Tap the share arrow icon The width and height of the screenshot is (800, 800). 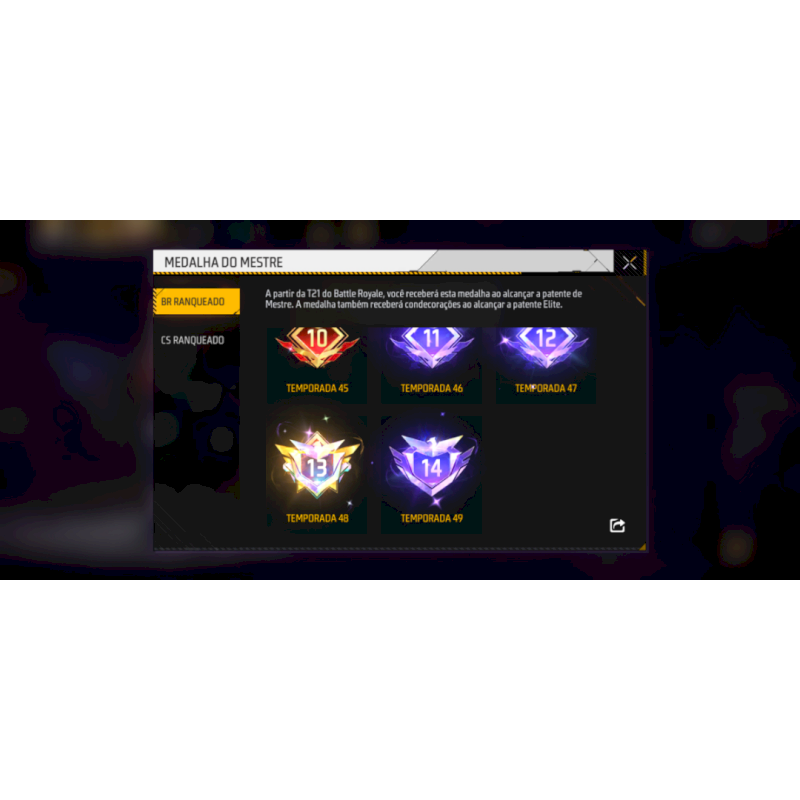click(x=617, y=526)
